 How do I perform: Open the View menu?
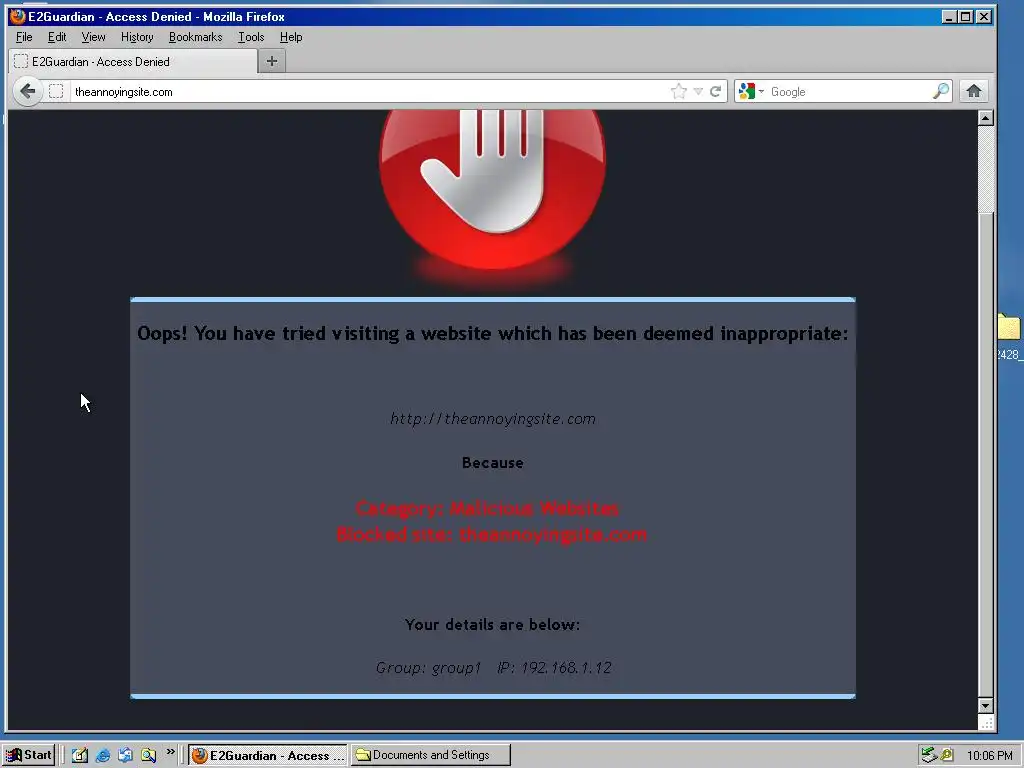pyautogui.click(x=93, y=37)
